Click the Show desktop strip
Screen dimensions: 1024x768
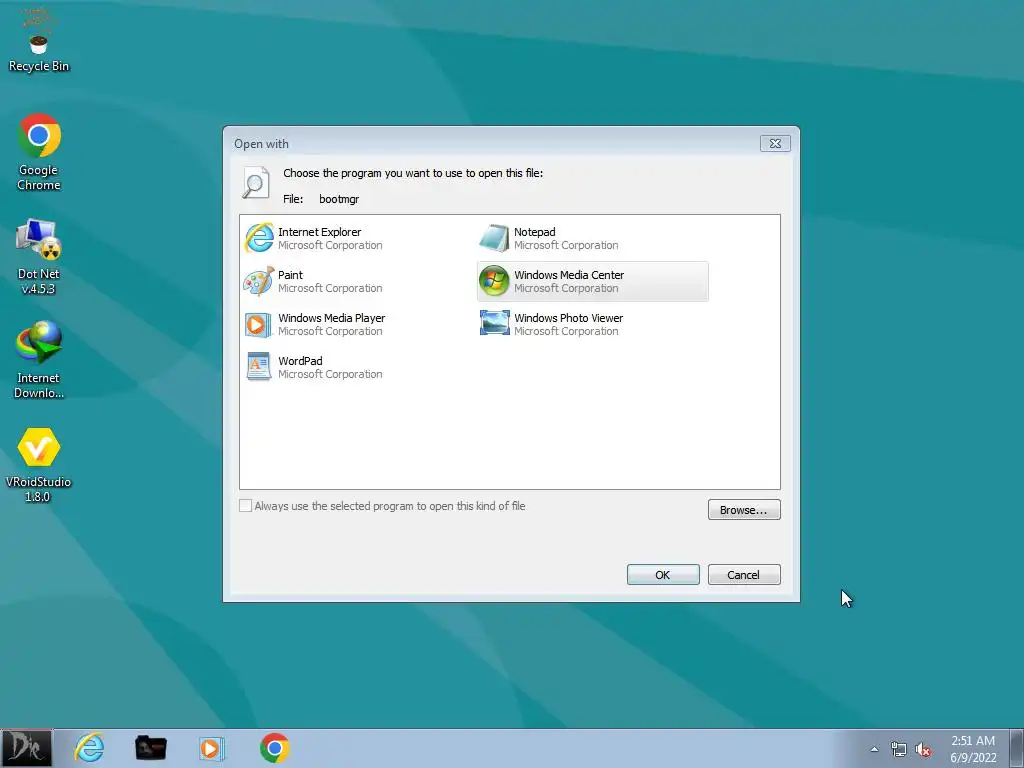pyautogui.click(x=1016, y=748)
